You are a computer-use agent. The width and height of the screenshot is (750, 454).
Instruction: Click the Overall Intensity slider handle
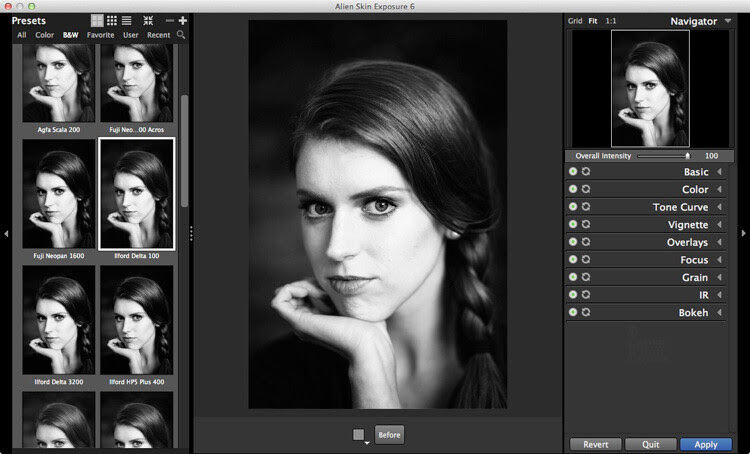[687, 156]
